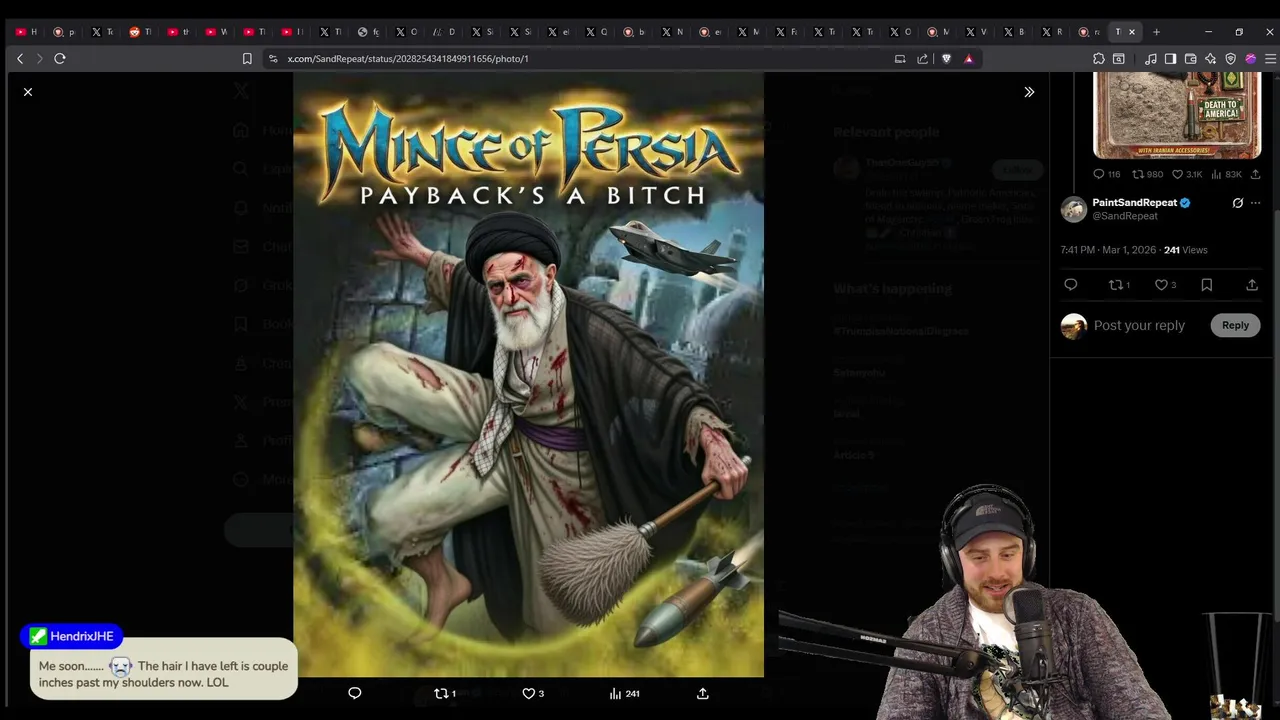Screen dimensions: 1280x720
Task: Click the Grok explain icon beside the tweet
Action: [1238, 203]
